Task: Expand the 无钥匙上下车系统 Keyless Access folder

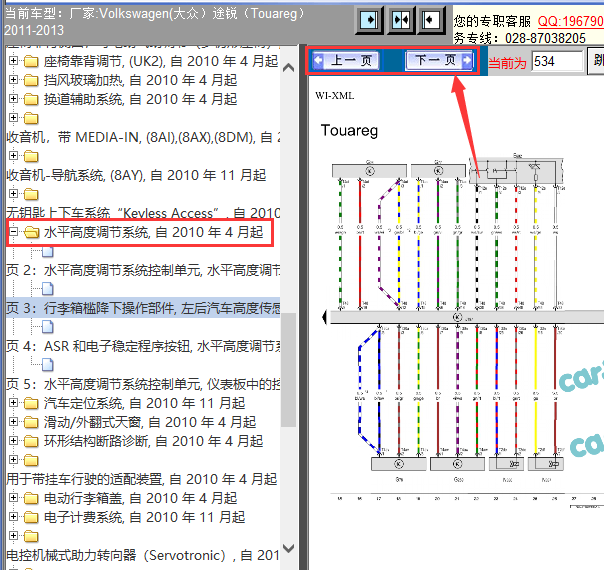Action: (x=13, y=193)
